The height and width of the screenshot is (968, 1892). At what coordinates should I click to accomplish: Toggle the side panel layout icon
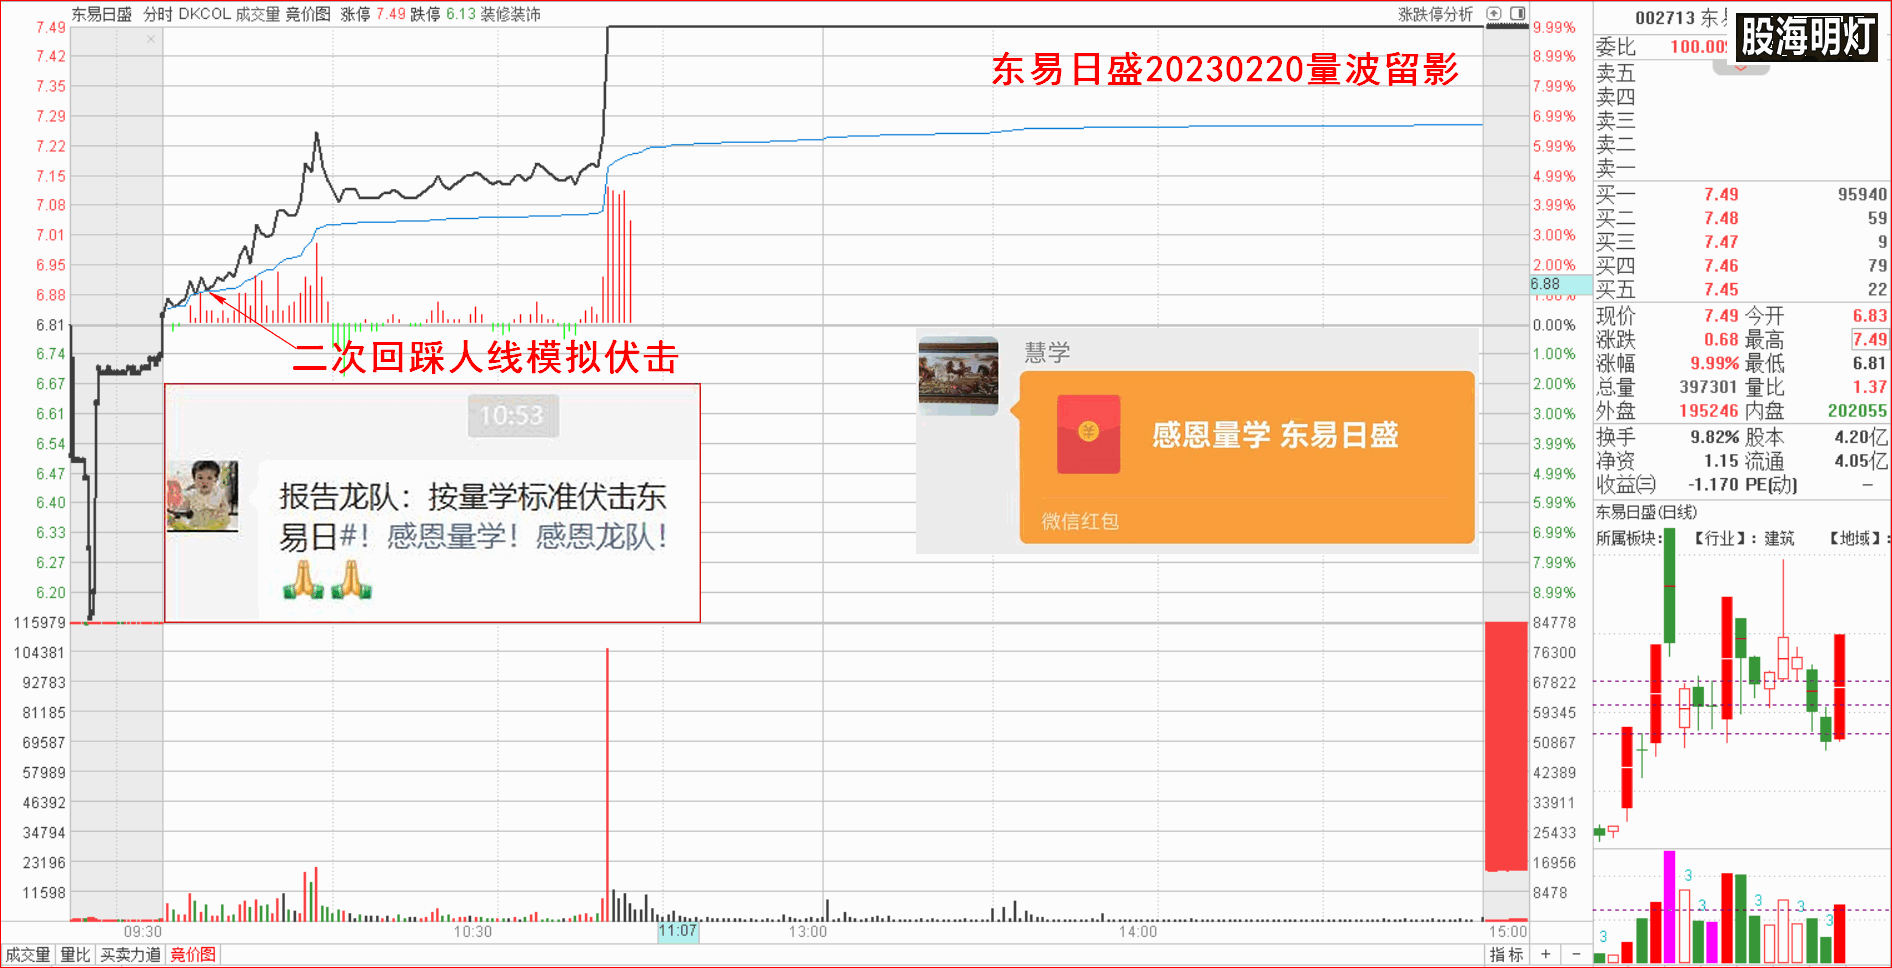(x=1517, y=14)
